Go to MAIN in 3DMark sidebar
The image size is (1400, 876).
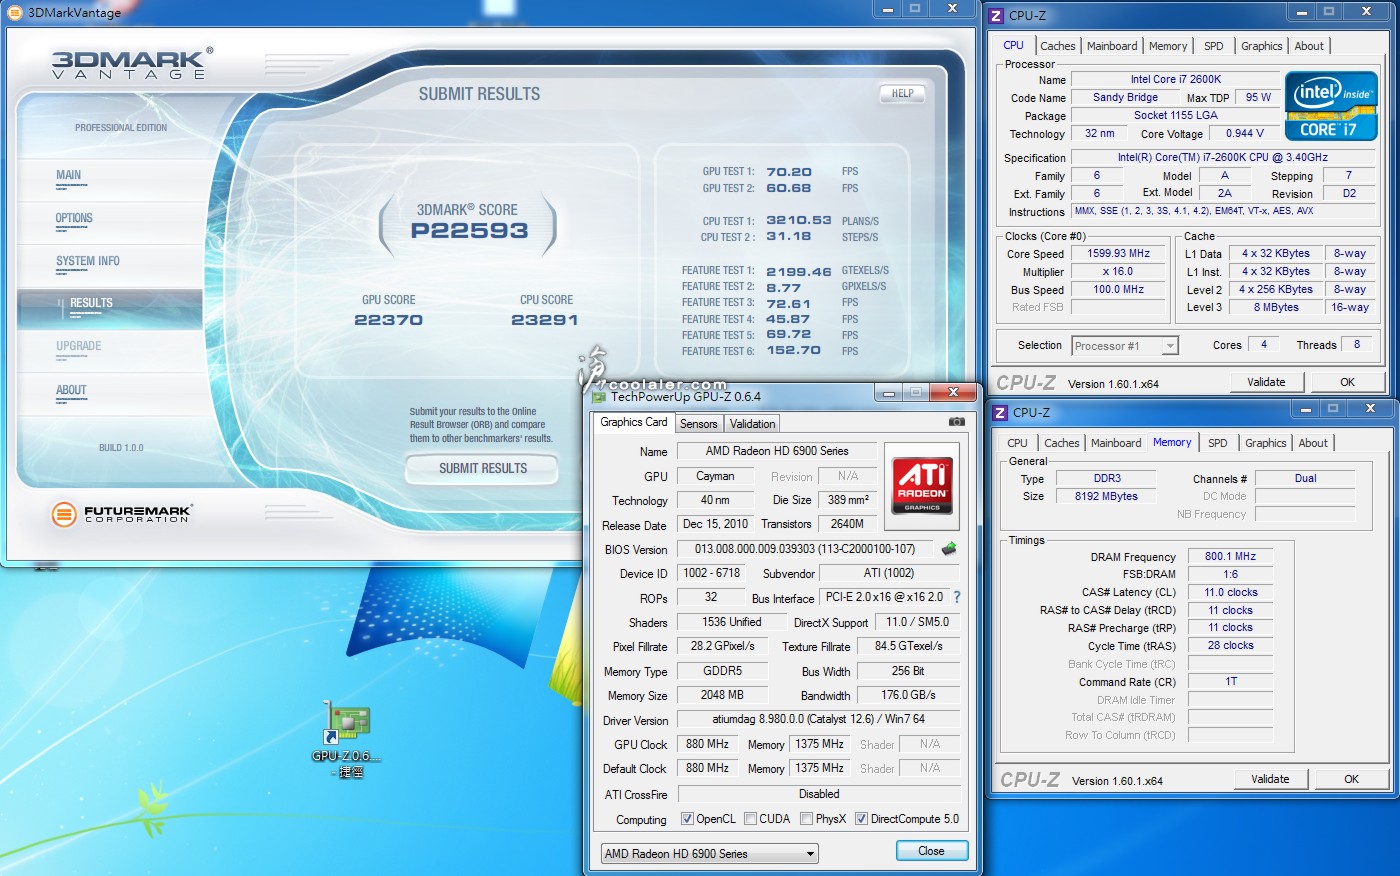[x=69, y=175]
